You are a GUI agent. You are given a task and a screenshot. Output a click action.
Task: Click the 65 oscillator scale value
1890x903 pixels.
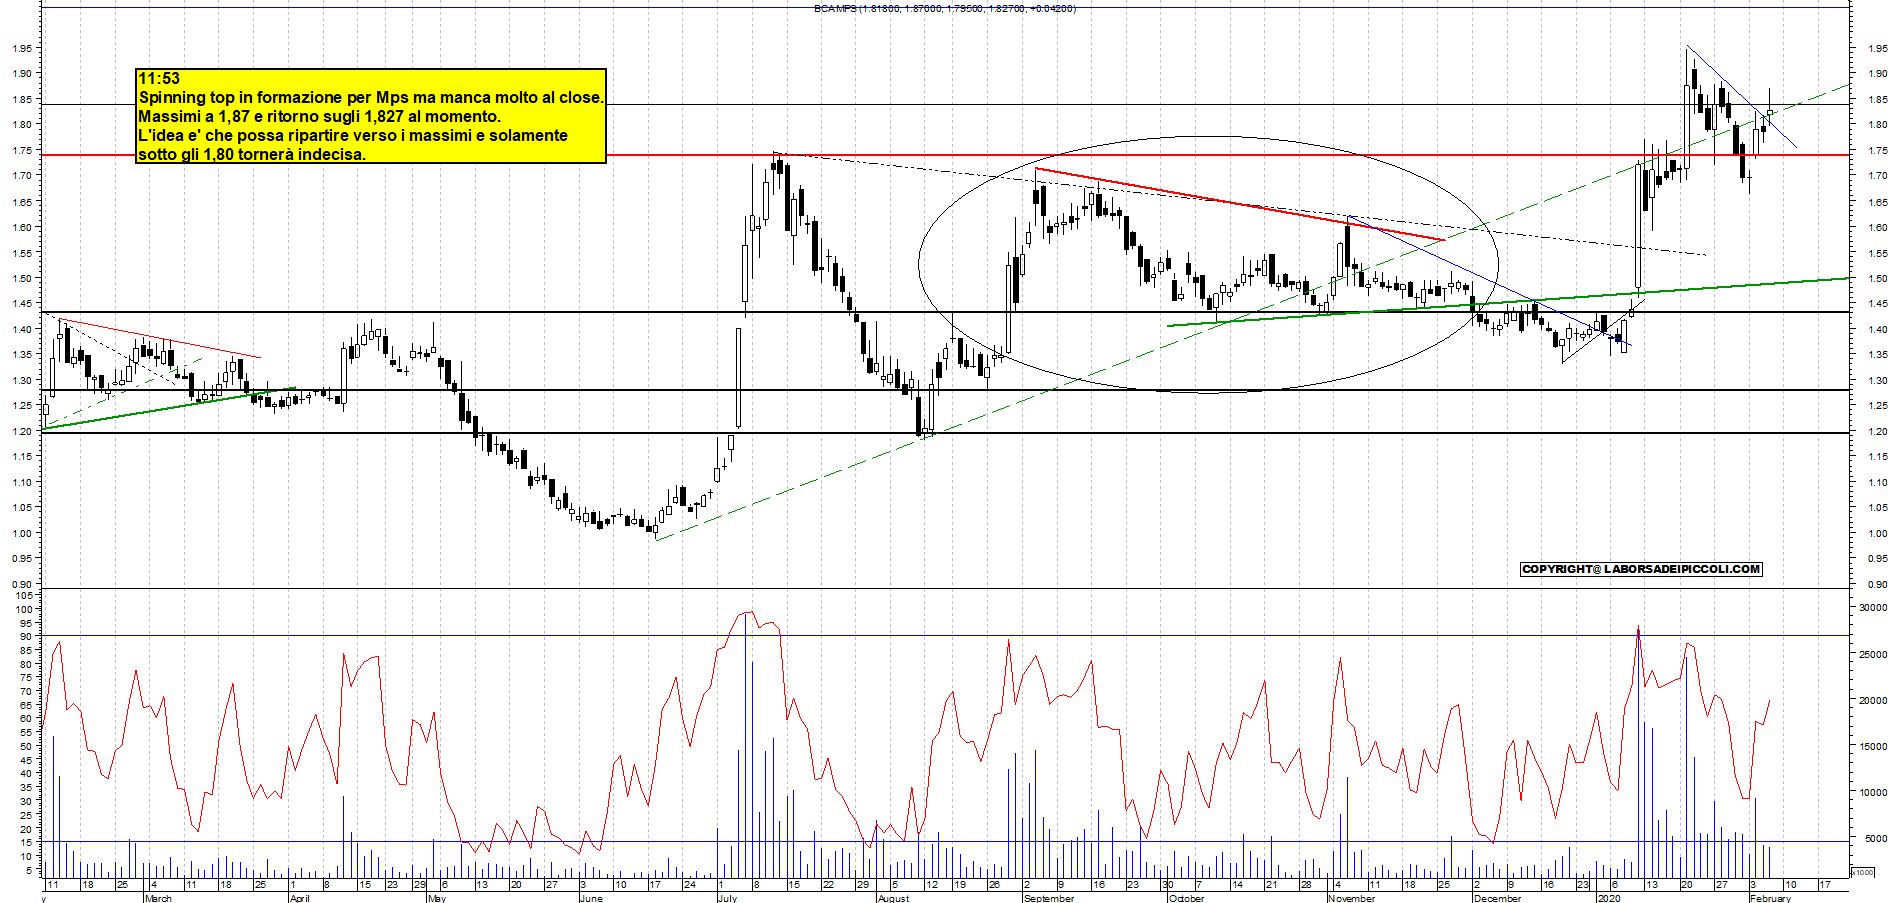coord(25,705)
